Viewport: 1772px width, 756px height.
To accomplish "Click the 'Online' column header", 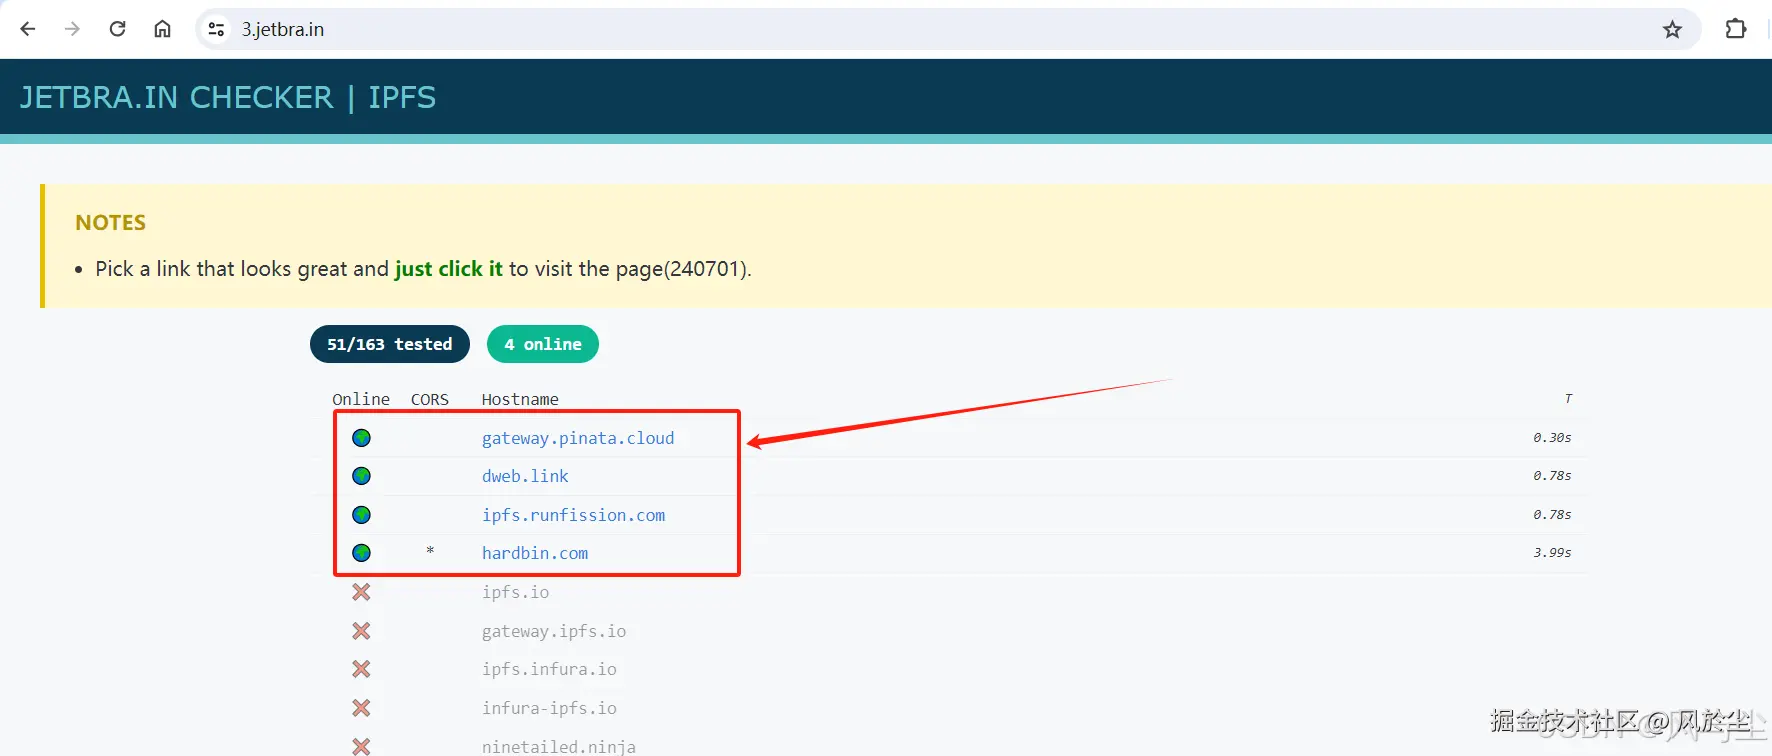I will coord(361,399).
